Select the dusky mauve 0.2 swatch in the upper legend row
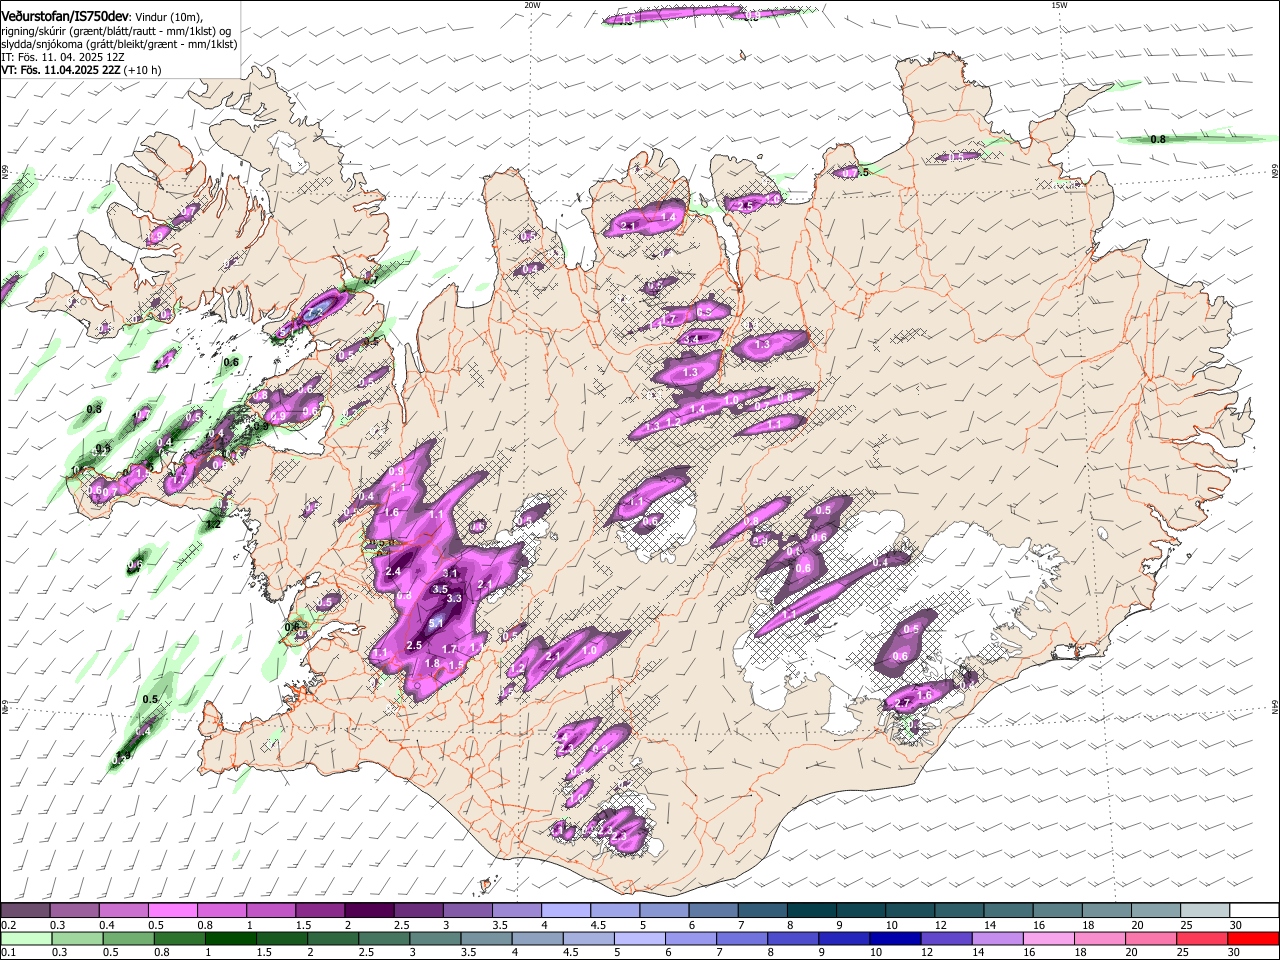 click(25, 911)
